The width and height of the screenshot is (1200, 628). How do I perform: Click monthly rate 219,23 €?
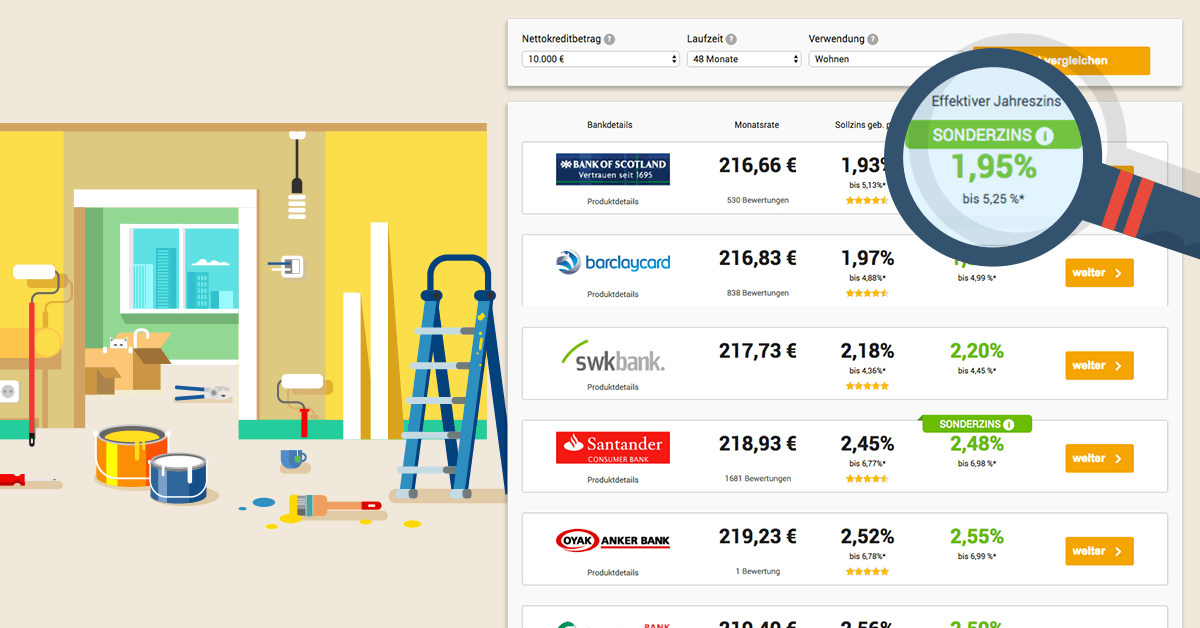pyautogui.click(x=758, y=537)
